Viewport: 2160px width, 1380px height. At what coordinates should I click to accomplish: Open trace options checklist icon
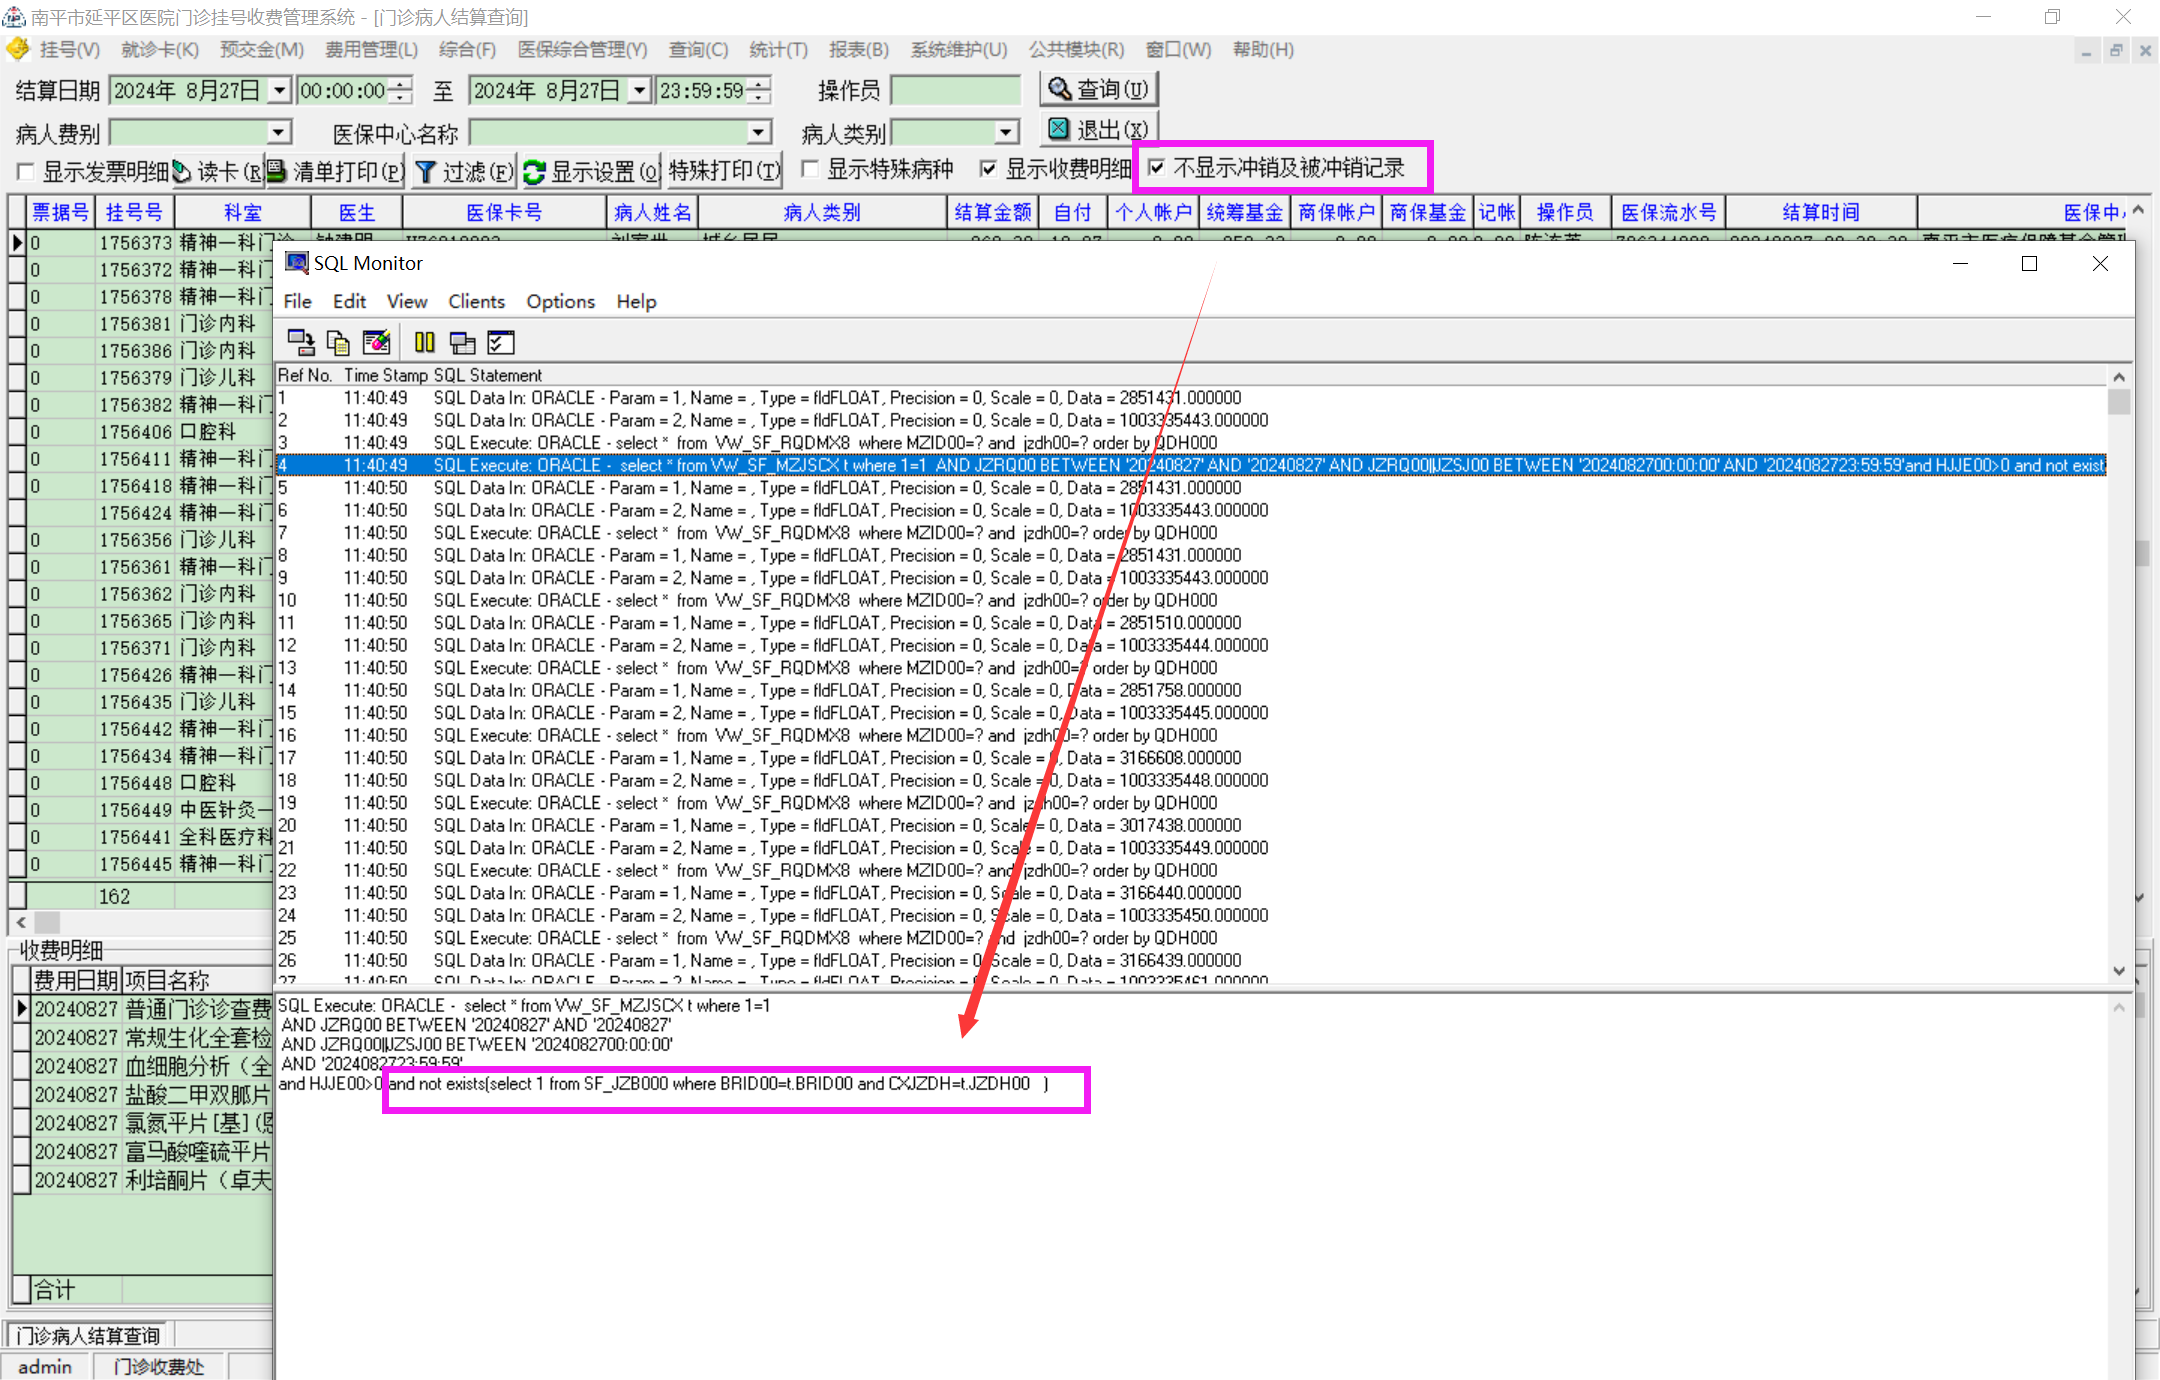(x=500, y=342)
